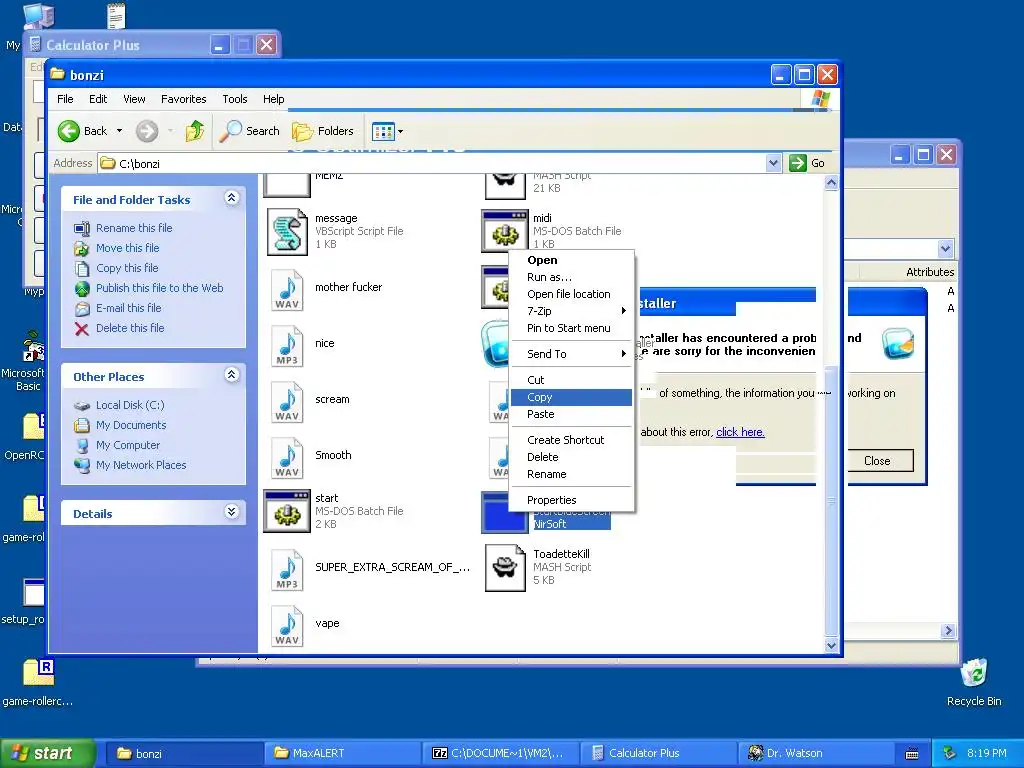
Task: Open the Search toolbar button
Action: [x=249, y=131]
